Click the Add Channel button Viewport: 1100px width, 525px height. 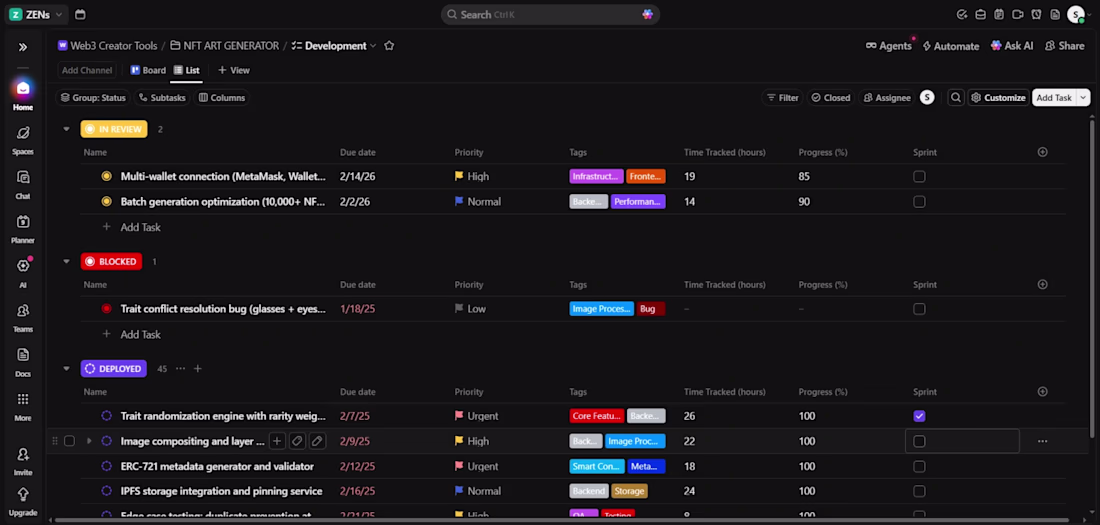[87, 70]
